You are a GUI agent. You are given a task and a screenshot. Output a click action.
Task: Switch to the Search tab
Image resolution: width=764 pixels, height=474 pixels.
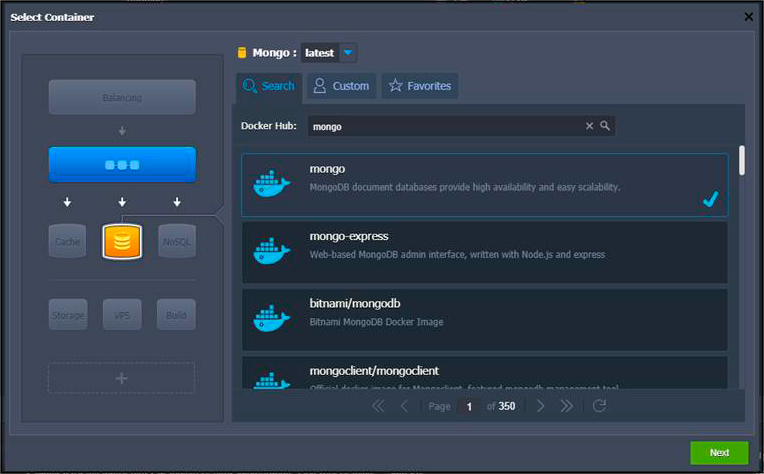point(269,86)
